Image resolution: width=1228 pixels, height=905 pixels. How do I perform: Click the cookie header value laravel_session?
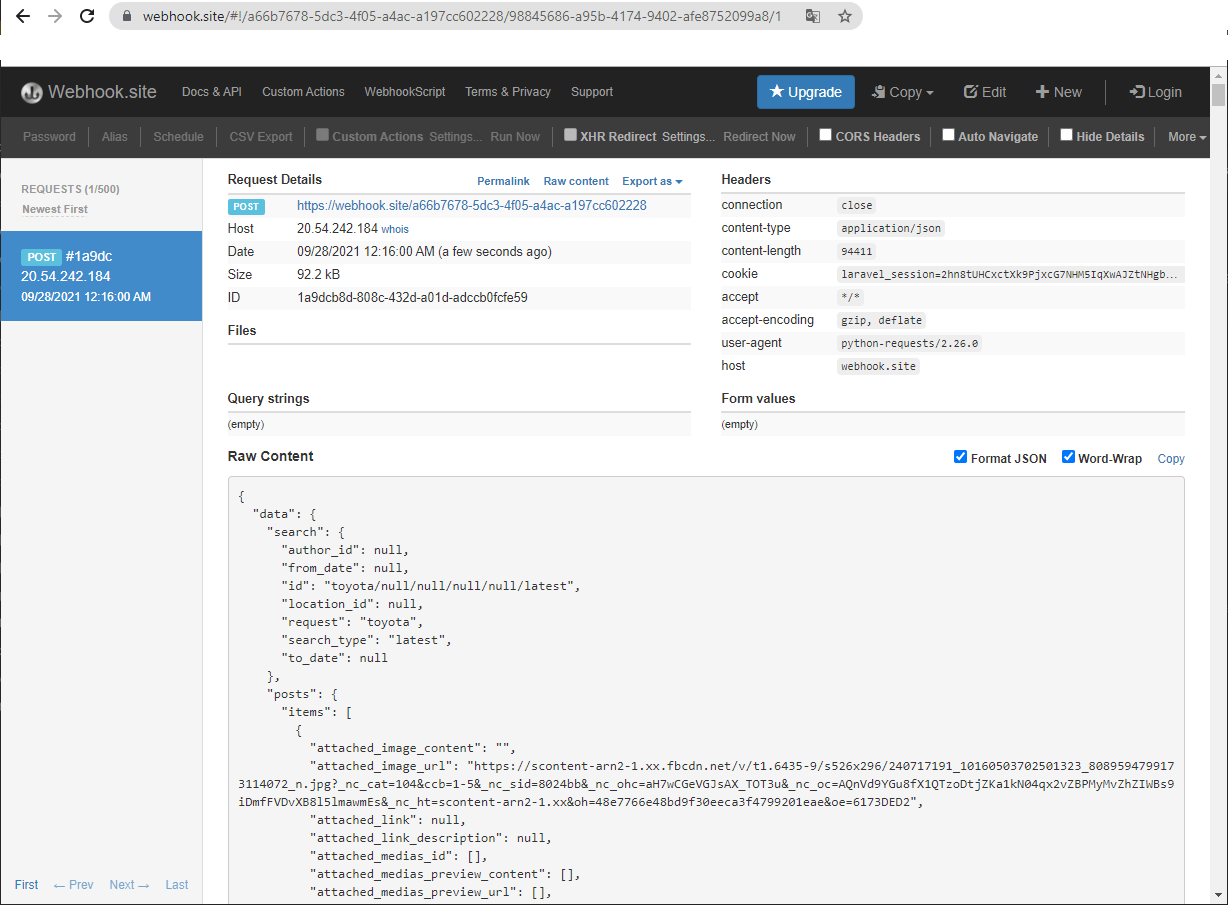[1010, 274]
